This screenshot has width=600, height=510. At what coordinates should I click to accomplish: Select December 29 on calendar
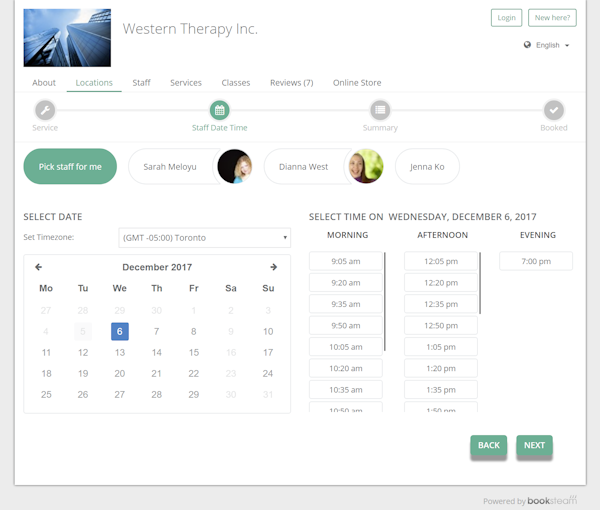point(194,394)
